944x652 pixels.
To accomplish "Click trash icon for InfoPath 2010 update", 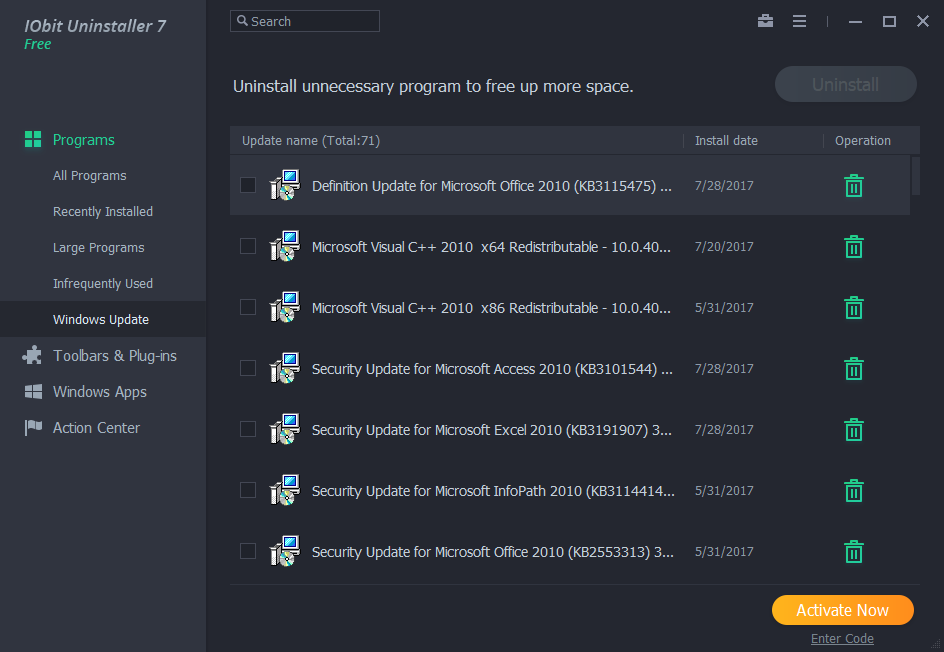I will [853, 491].
